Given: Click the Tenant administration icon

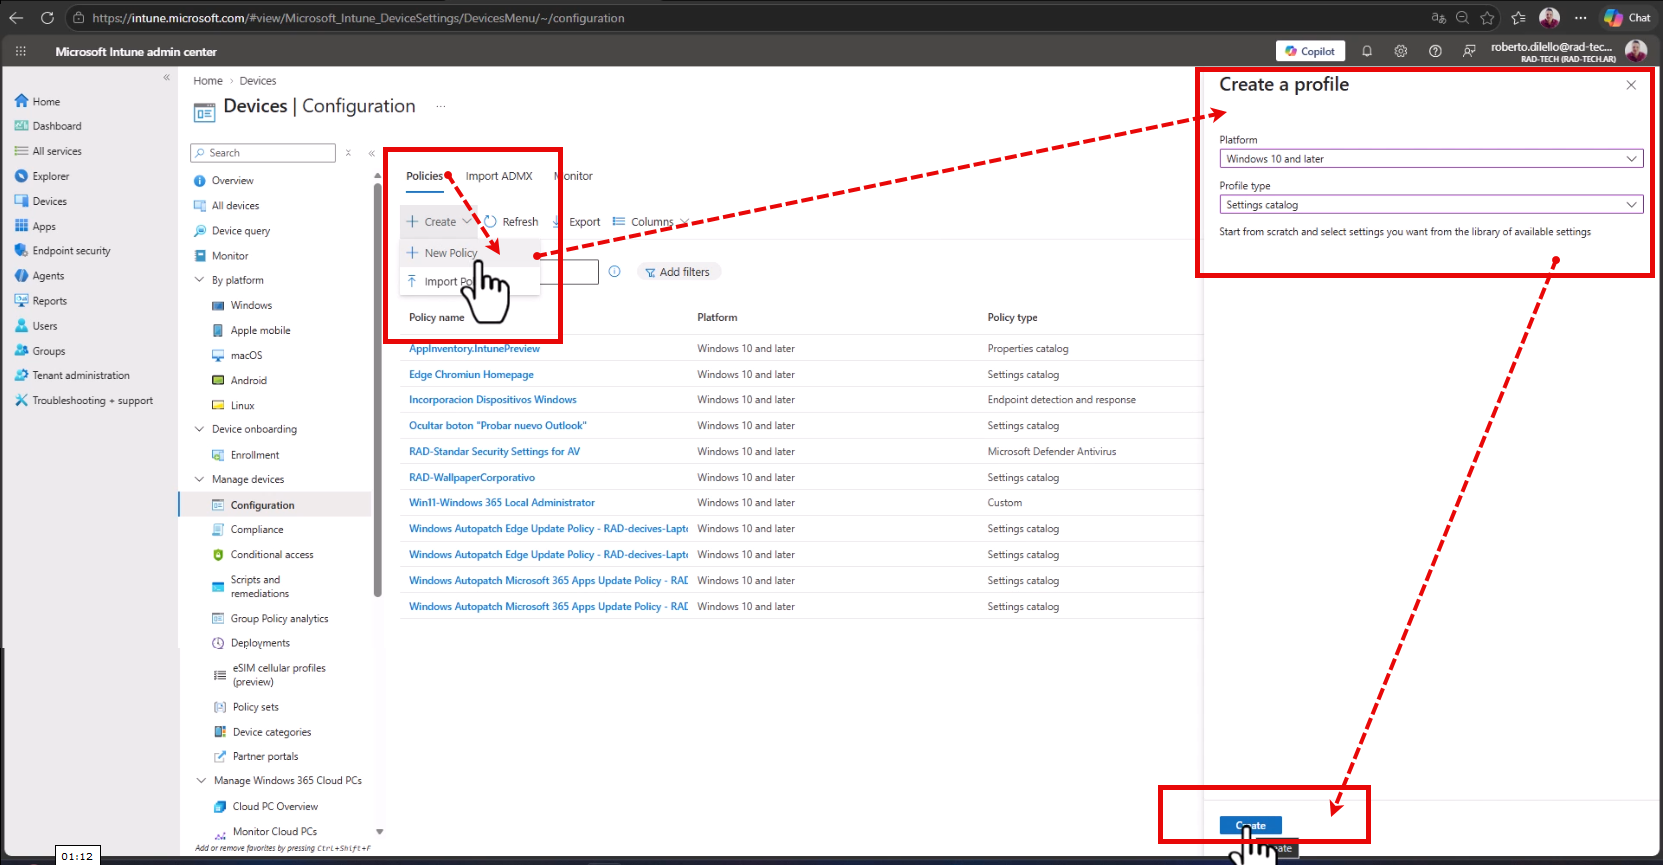Looking at the screenshot, I should 21,376.
